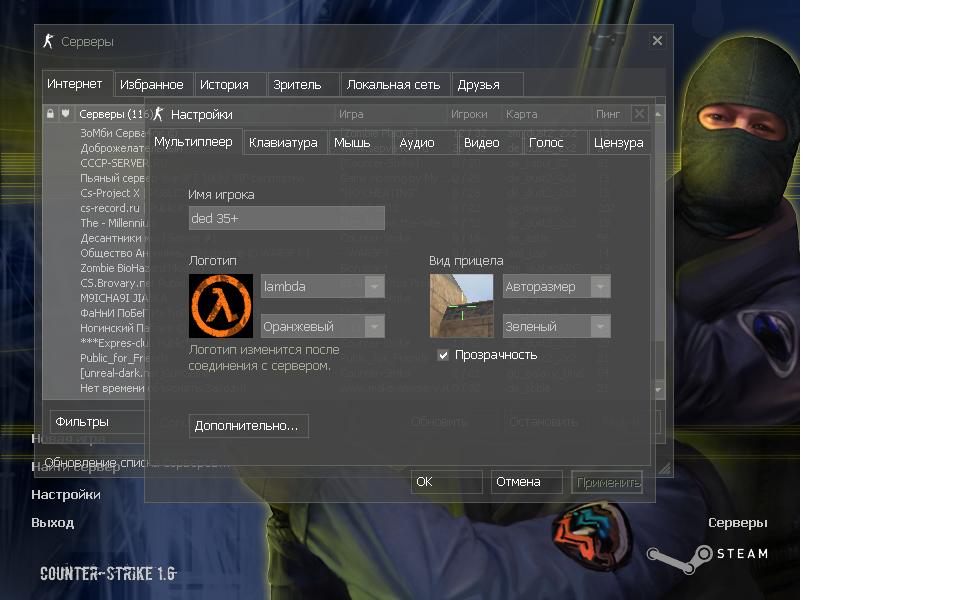Confirm settings with the OK button
The image size is (960, 600).
tap(446, 482)
